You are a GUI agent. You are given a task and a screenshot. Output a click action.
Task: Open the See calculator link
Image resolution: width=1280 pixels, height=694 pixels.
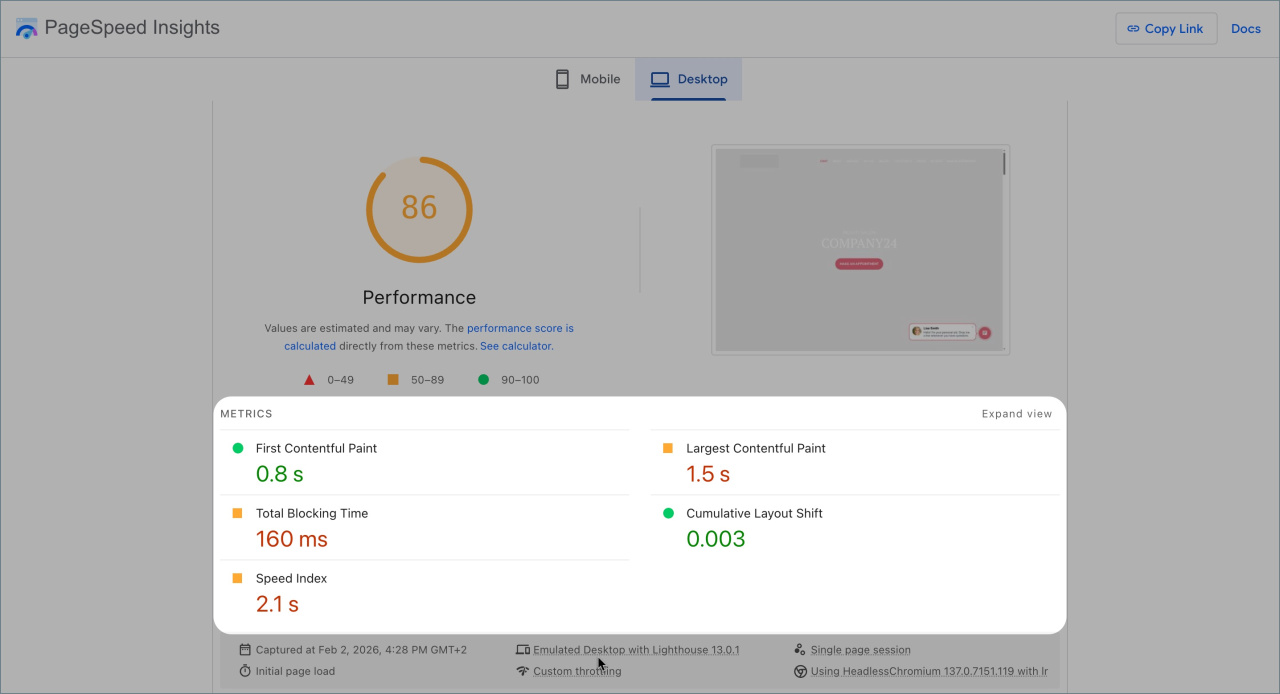pyautogui.click(x=515, y=346)
